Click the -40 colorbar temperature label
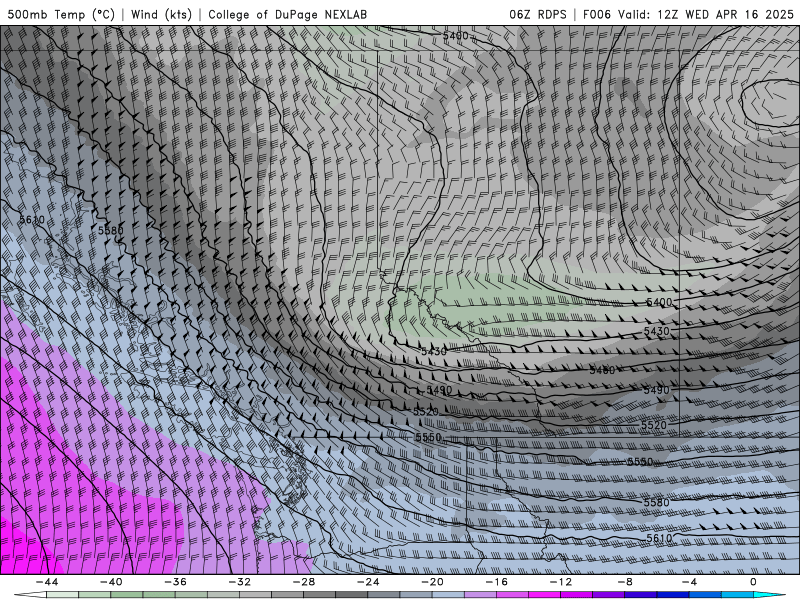The height and width of the screenshot is (600, 800). click(111, 582)
